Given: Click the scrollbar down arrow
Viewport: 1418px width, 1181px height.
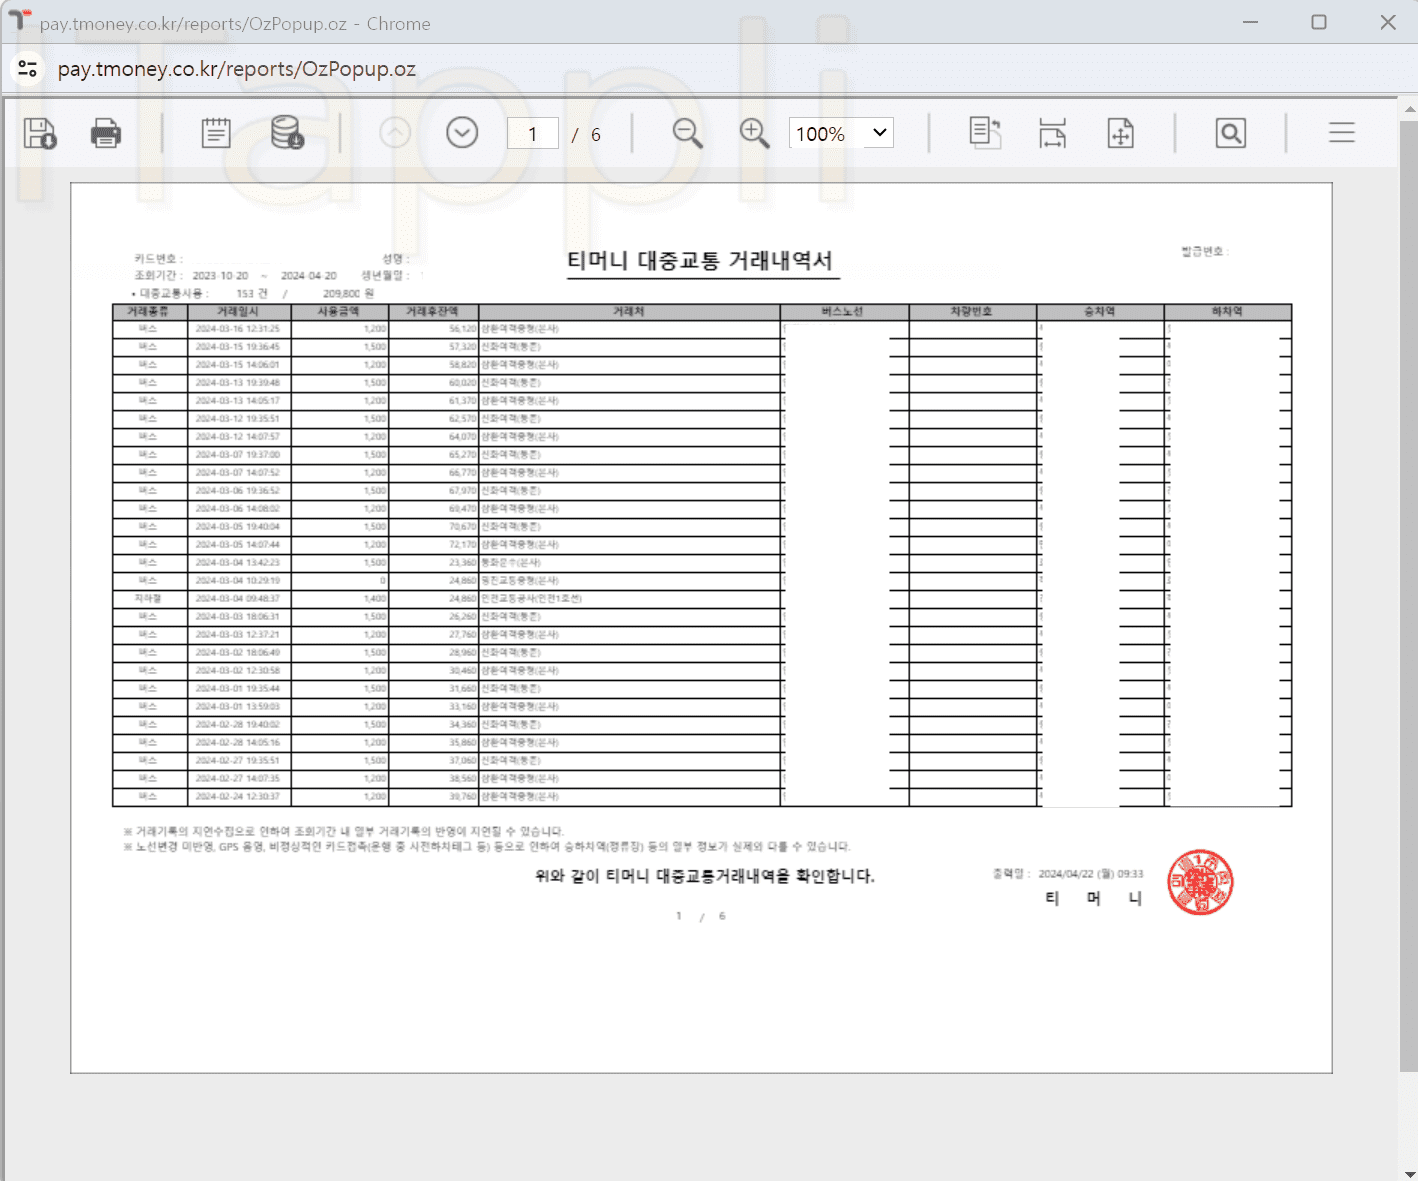Looking at the screenshot, I should [1409, 1173].
